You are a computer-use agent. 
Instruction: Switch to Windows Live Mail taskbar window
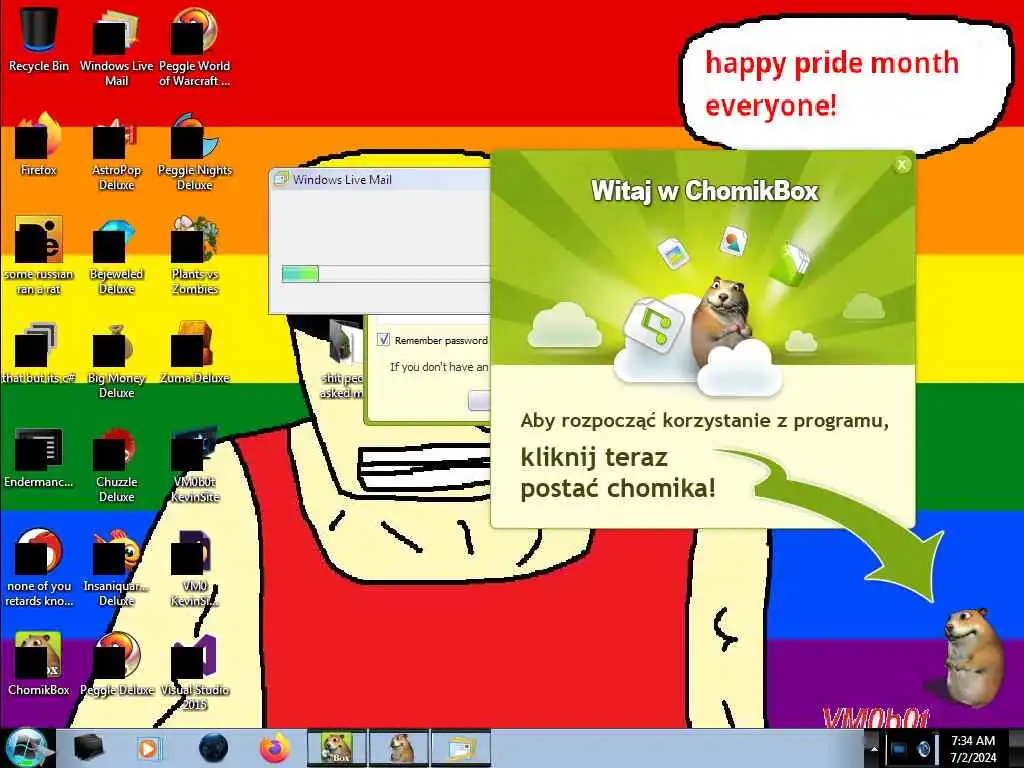(460, 748)
